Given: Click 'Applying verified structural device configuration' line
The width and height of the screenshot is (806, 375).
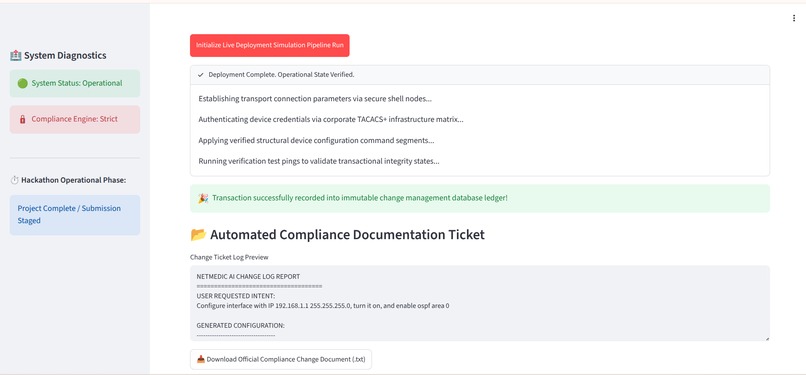Looking at the screenshot, I should pos(316,140).
